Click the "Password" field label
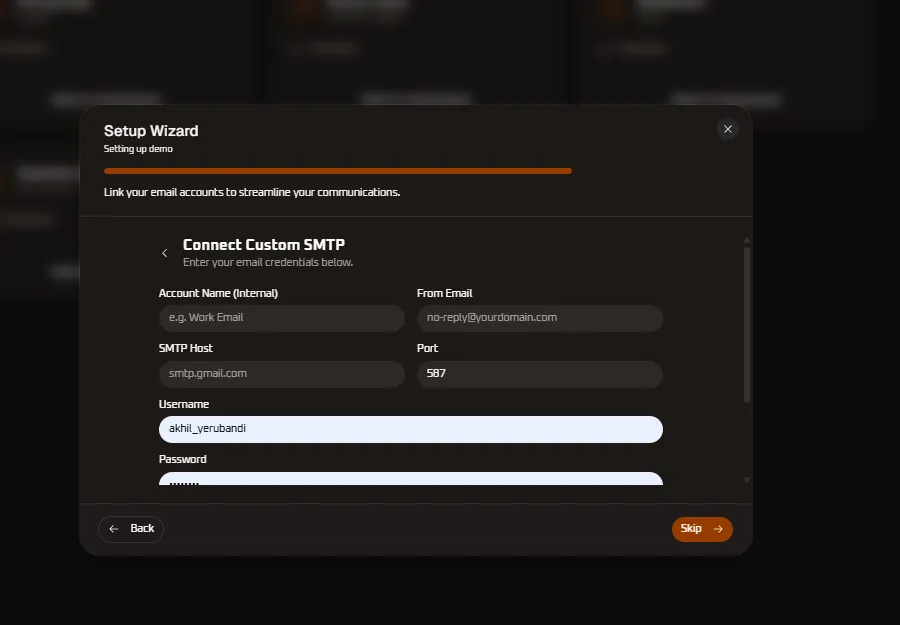This screenshot has height=625, width=900. (183, 459)
